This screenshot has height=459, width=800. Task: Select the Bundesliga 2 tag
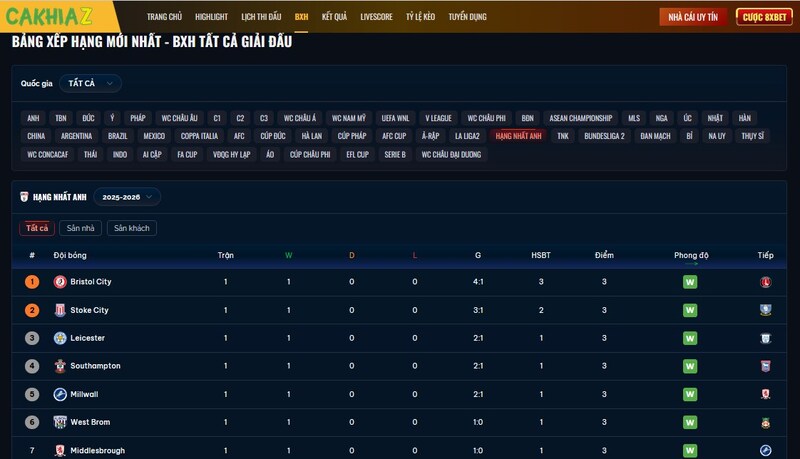pyautogui.click(x=604, y=136)
